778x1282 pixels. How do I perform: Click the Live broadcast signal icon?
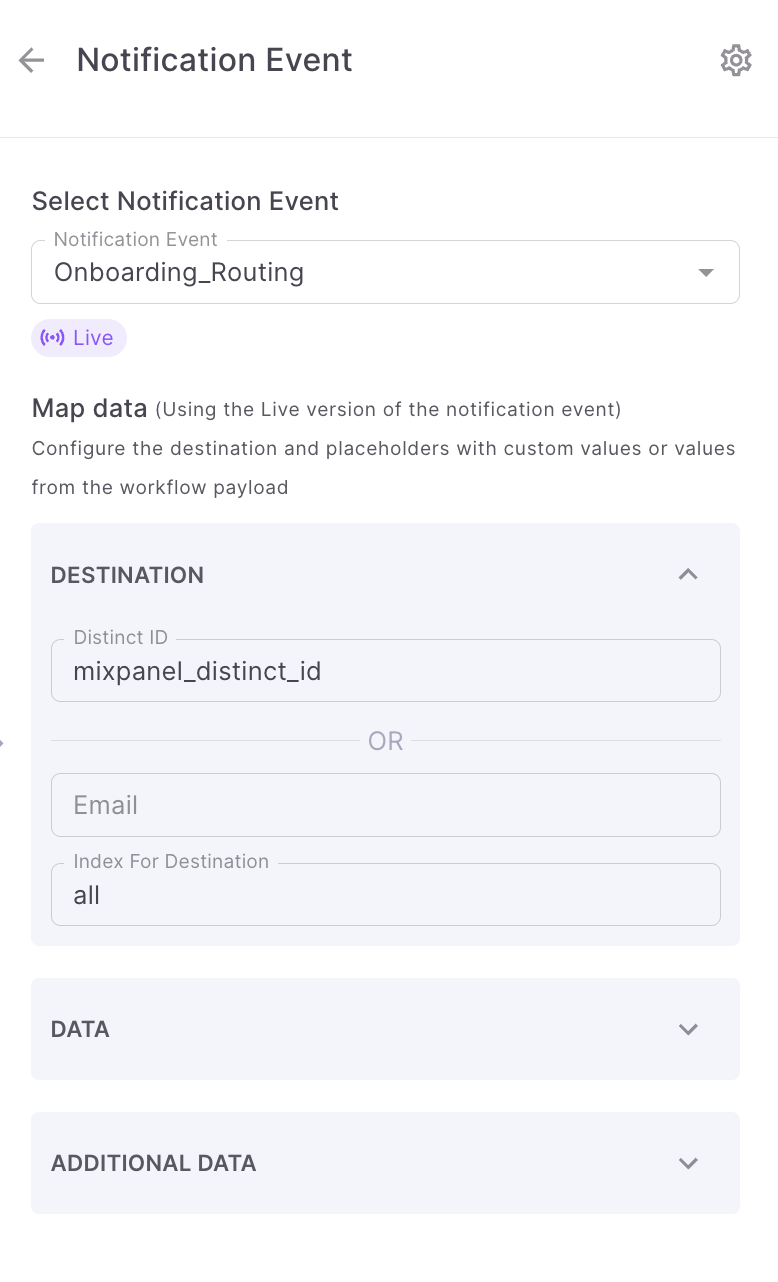click(52, 338)
